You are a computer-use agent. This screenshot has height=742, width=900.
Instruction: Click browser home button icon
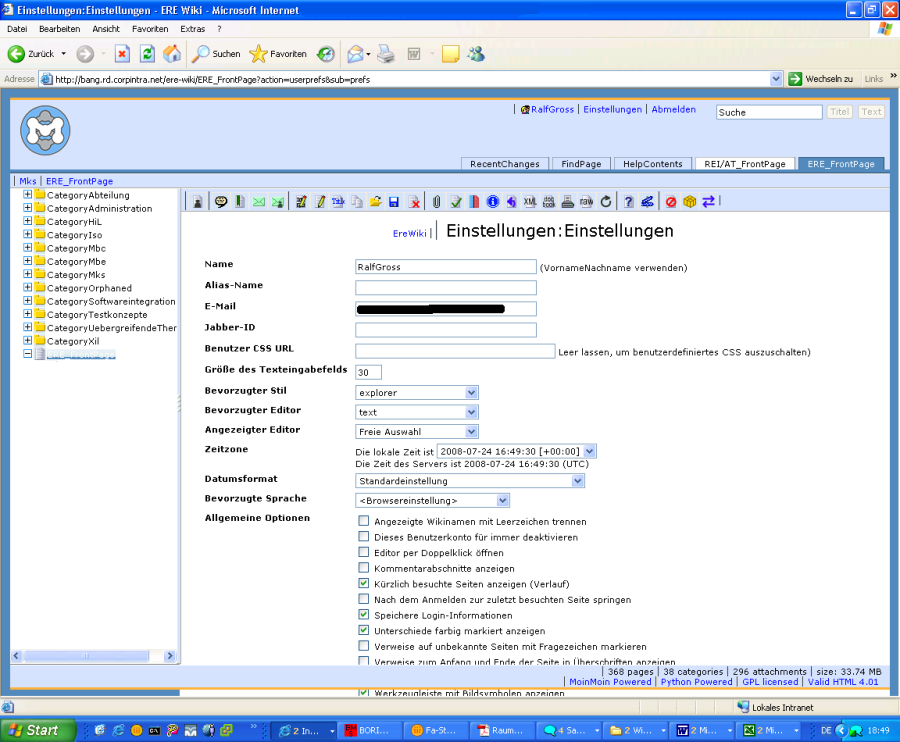coord(172,53)
